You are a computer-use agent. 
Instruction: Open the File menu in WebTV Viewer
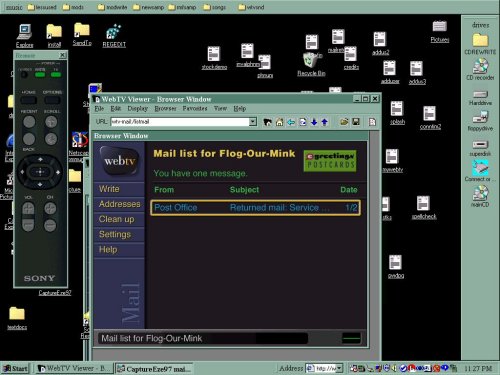click(99, 108)
